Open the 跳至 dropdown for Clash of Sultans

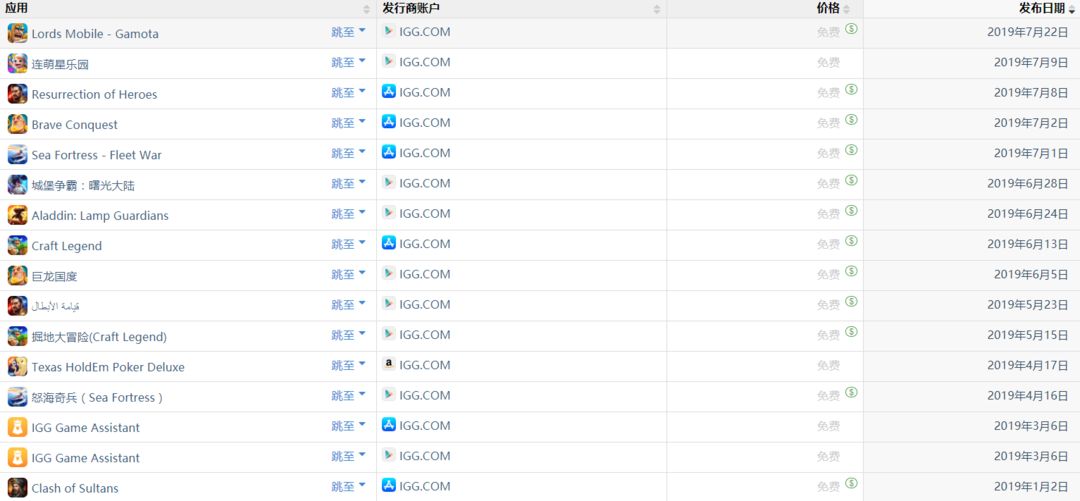pos(349,487)
